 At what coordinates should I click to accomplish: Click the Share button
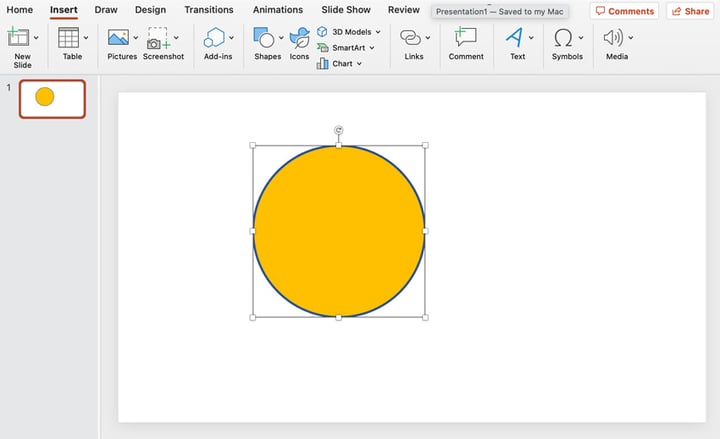click(x=689, y=11)
